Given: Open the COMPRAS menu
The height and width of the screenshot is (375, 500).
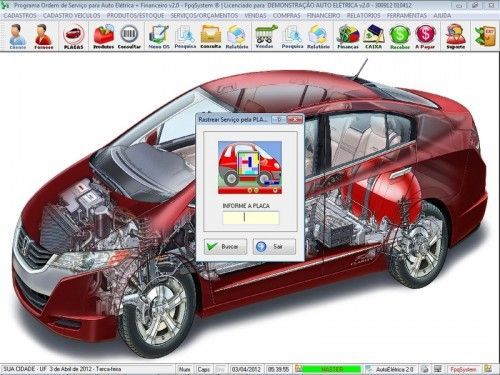Looking at the screenshot, I should 286,16.
